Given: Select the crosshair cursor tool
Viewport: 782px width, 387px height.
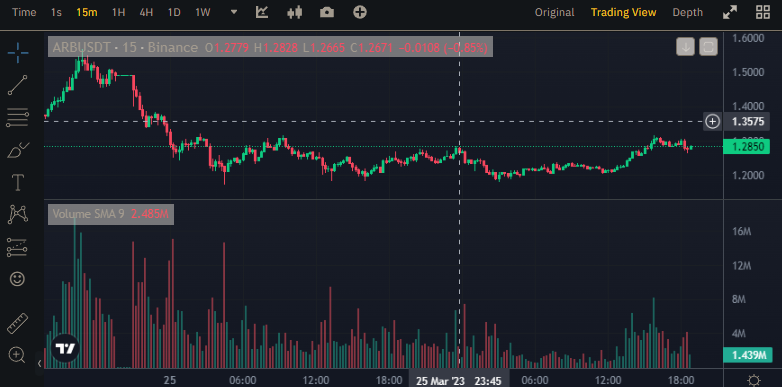Looking at the screenshot, I should [x=18, y=53].
